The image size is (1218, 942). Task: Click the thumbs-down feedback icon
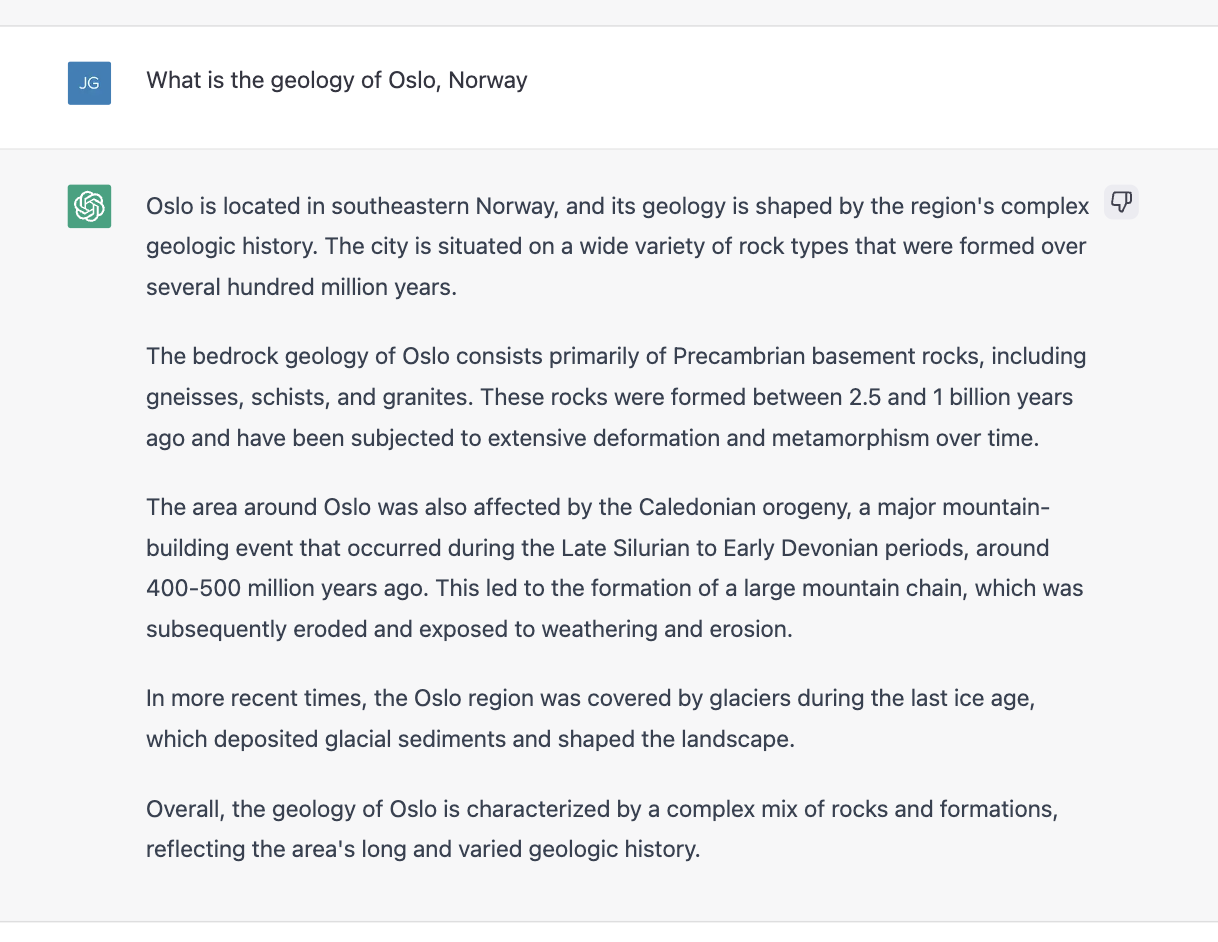(1121, 202)
